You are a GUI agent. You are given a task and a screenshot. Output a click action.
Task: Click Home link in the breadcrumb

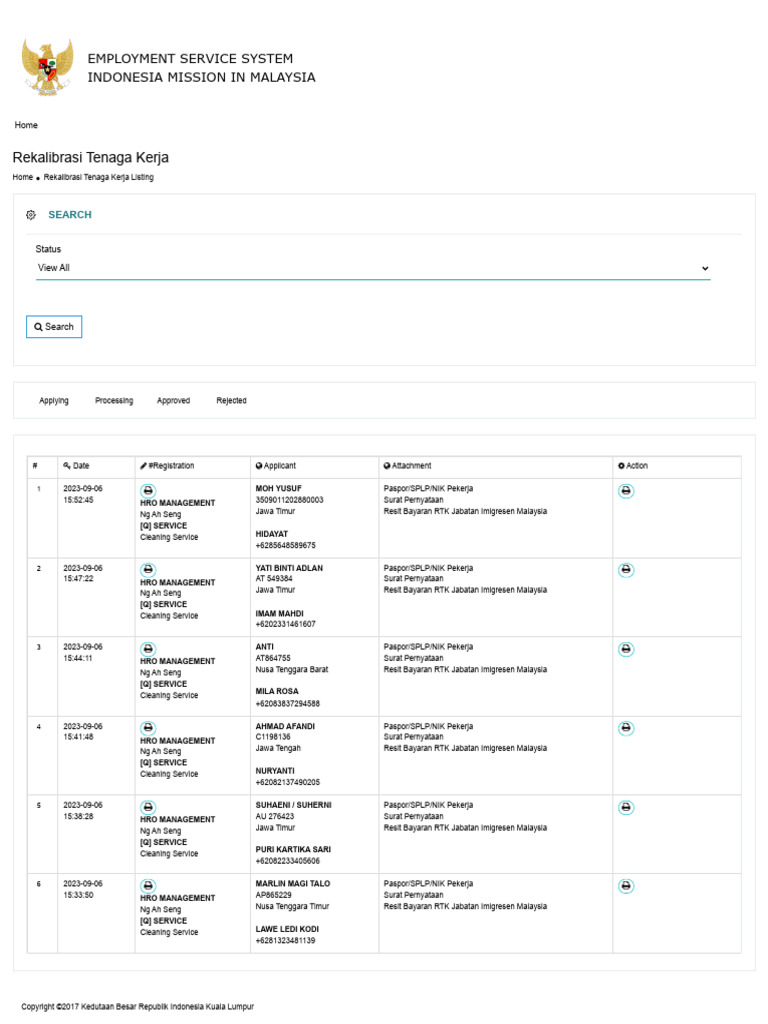[22, 177]
